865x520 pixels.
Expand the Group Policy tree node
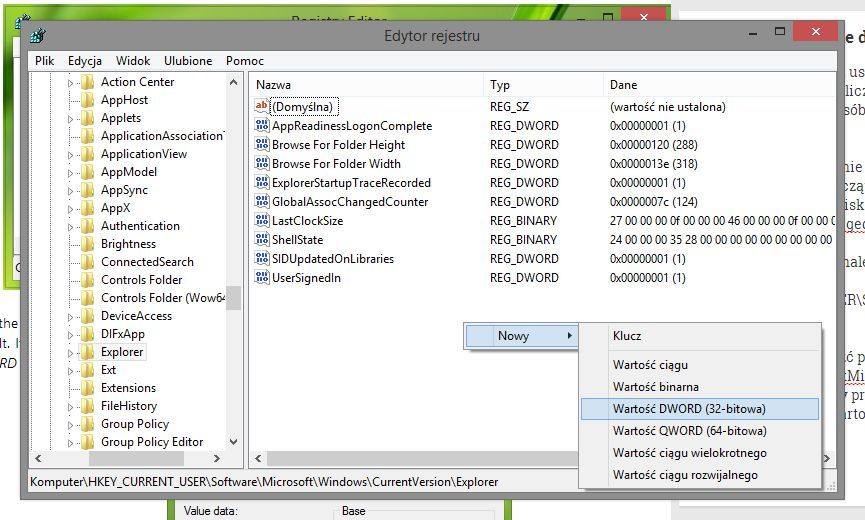tap(70, 425)
